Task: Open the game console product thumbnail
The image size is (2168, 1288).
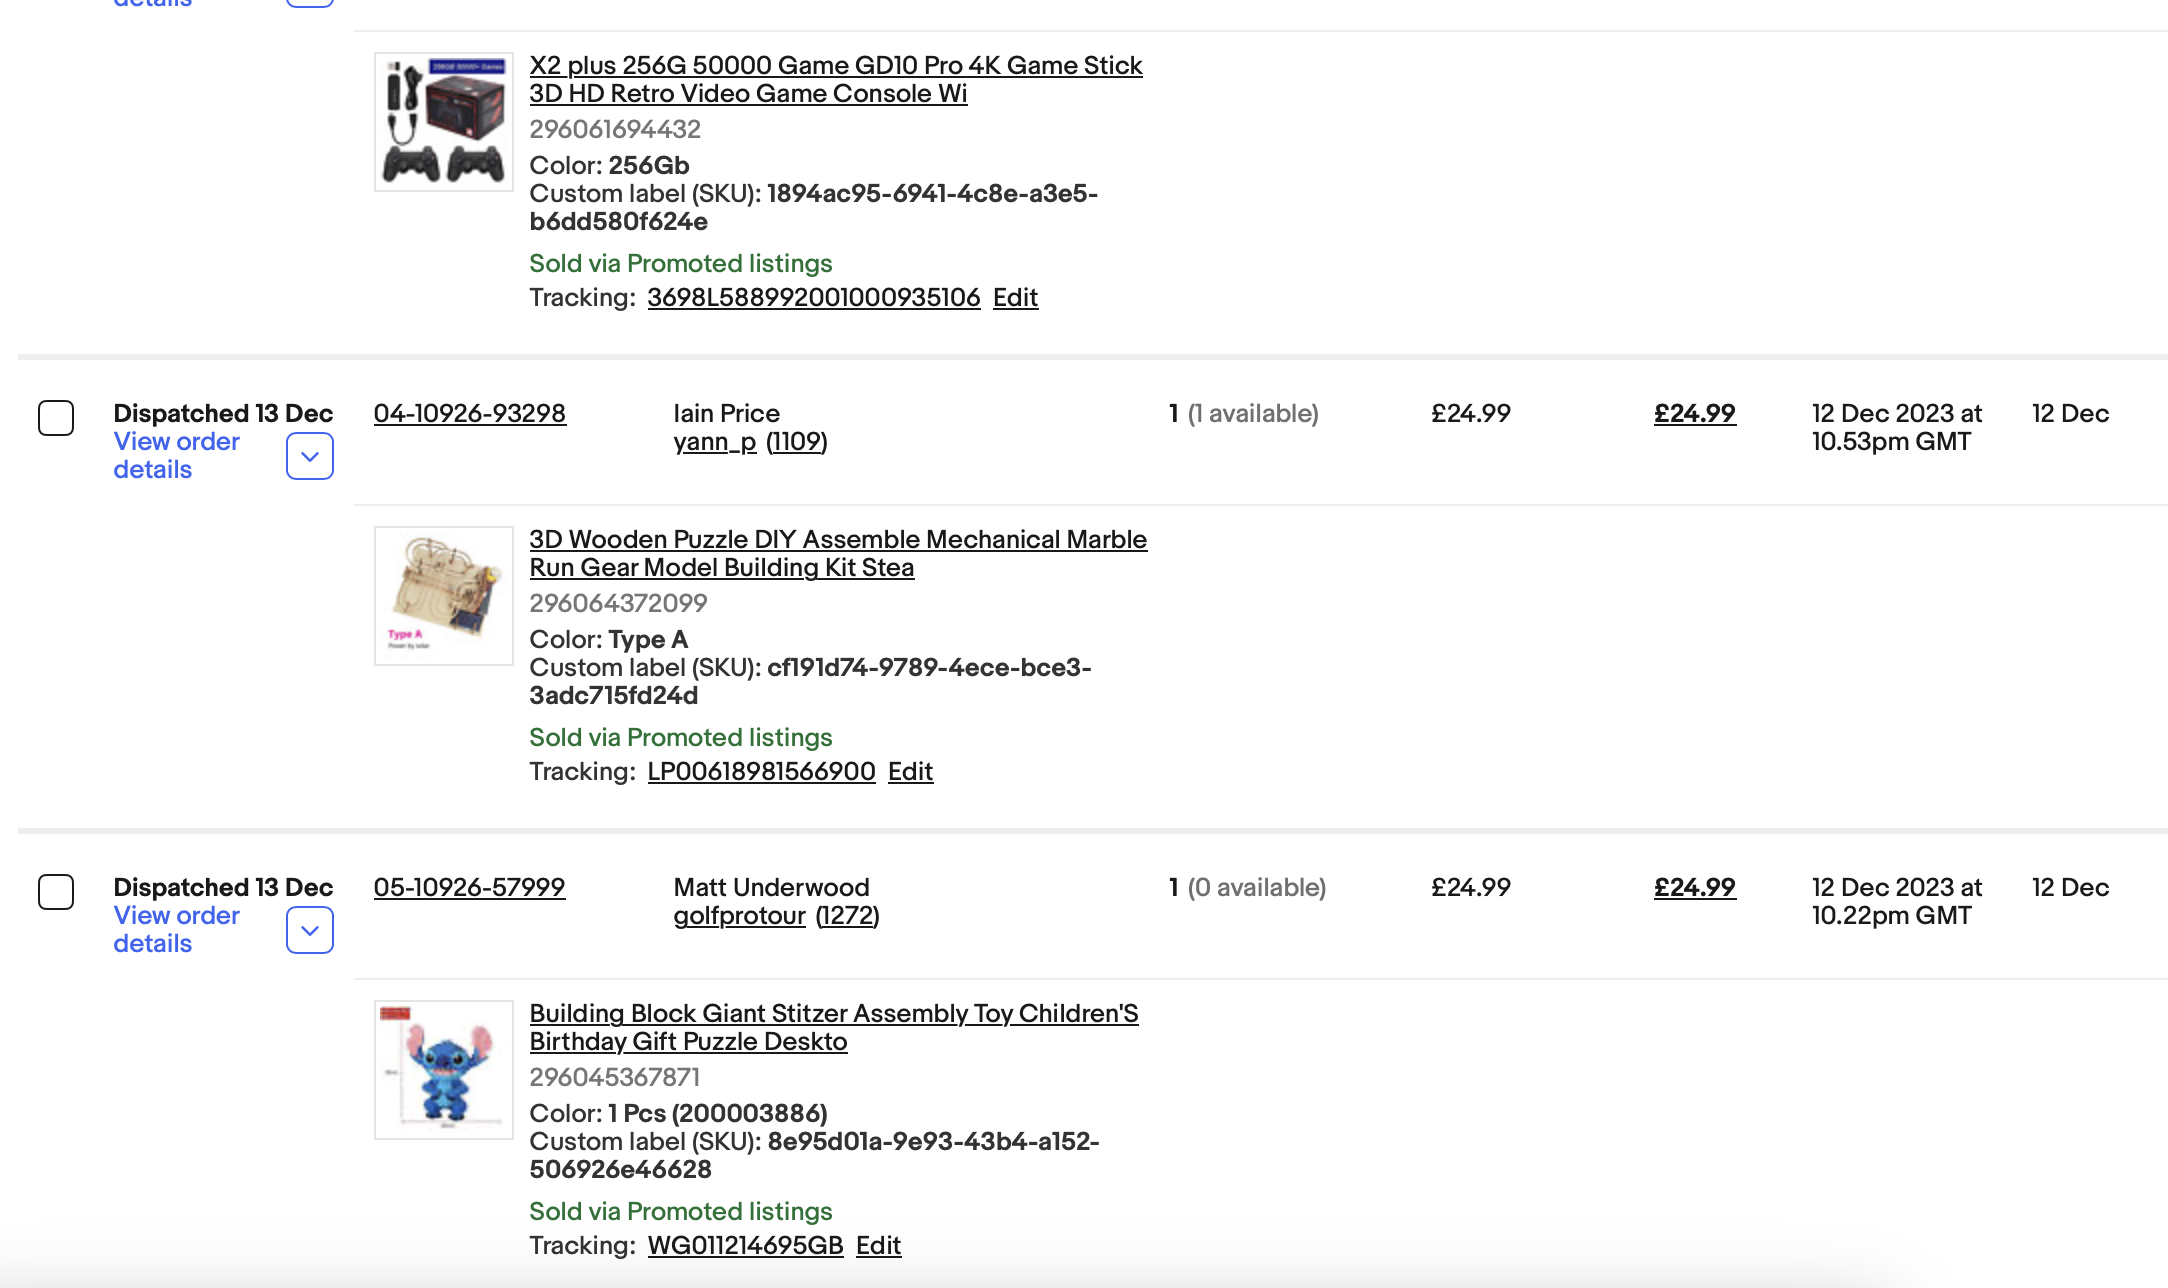Action: [x=443, y=122]
